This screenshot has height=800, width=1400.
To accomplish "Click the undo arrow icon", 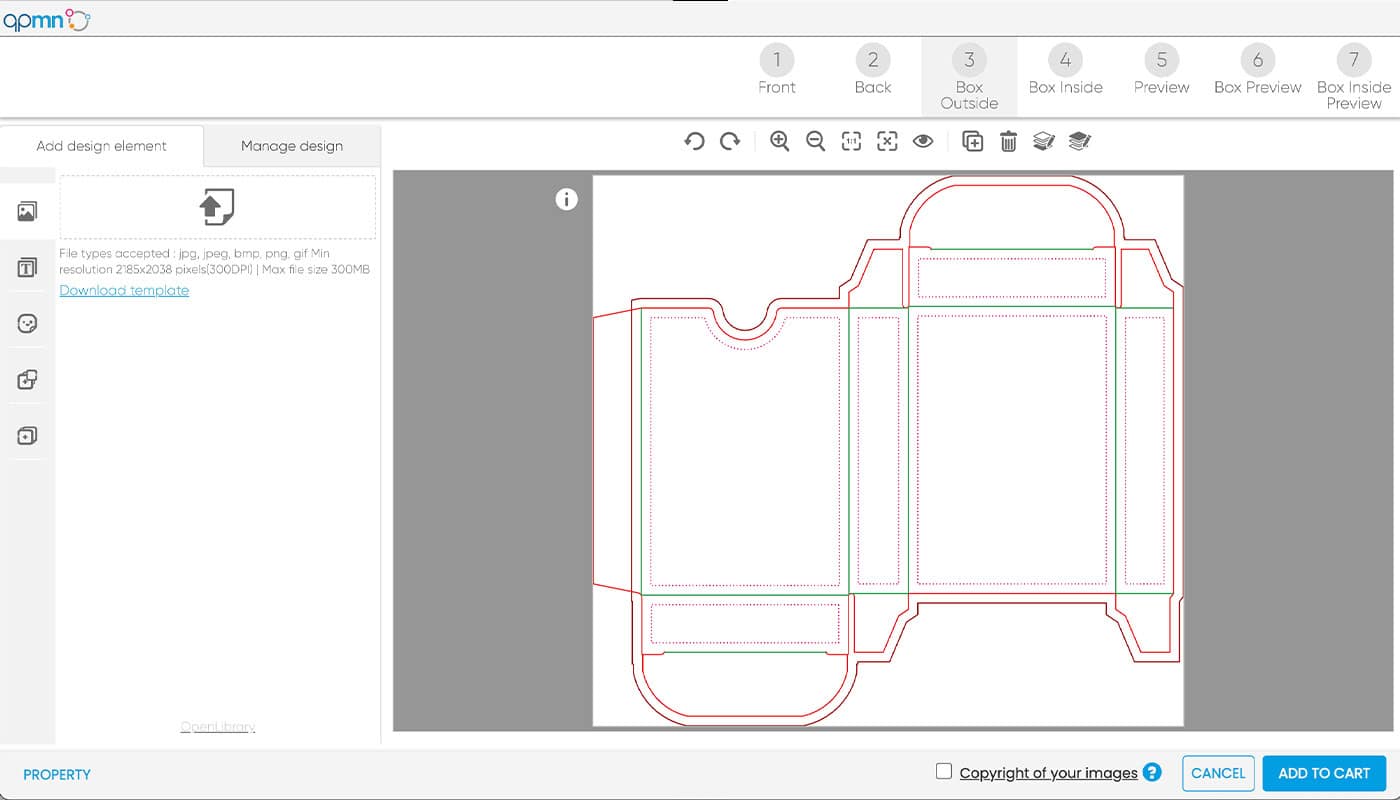I will click(694, 142).
